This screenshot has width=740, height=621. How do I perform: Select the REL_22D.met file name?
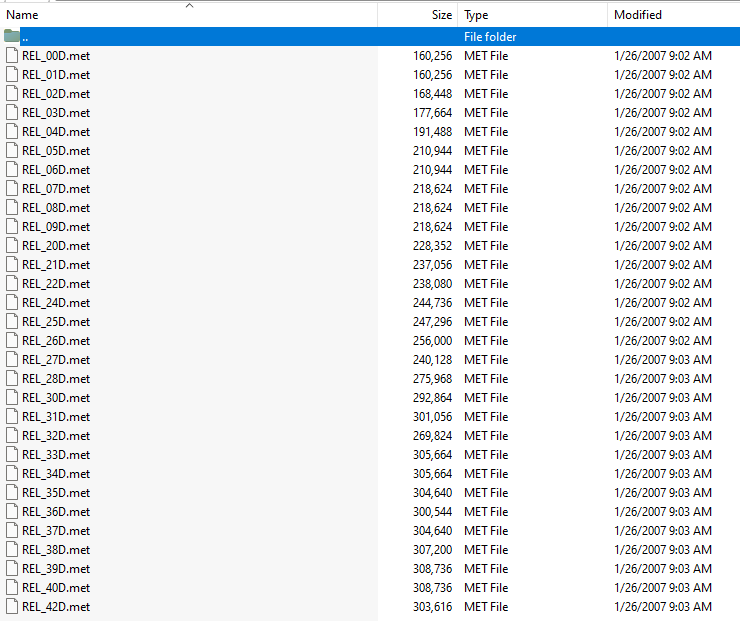point(56,284)
